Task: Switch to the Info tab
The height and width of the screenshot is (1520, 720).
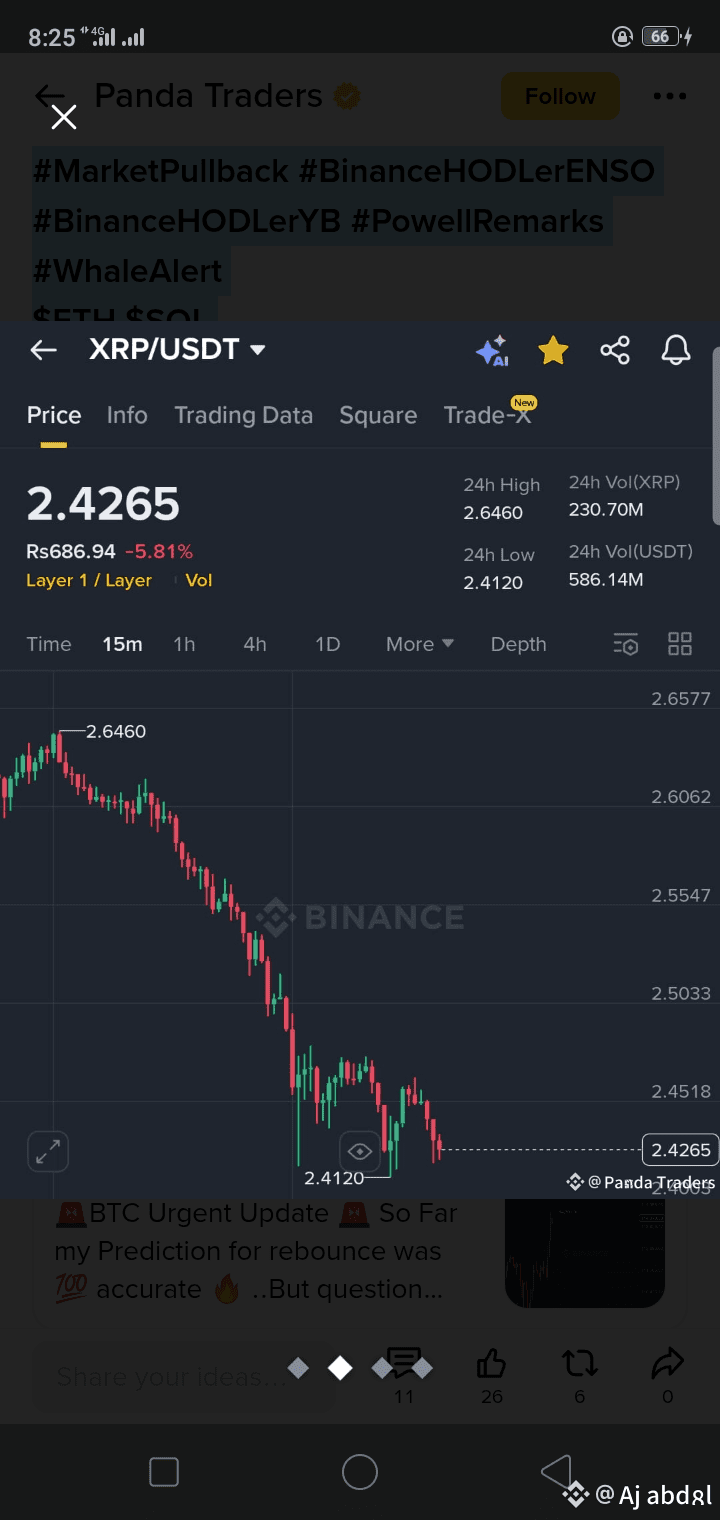Action: click(x=127, y=415)
